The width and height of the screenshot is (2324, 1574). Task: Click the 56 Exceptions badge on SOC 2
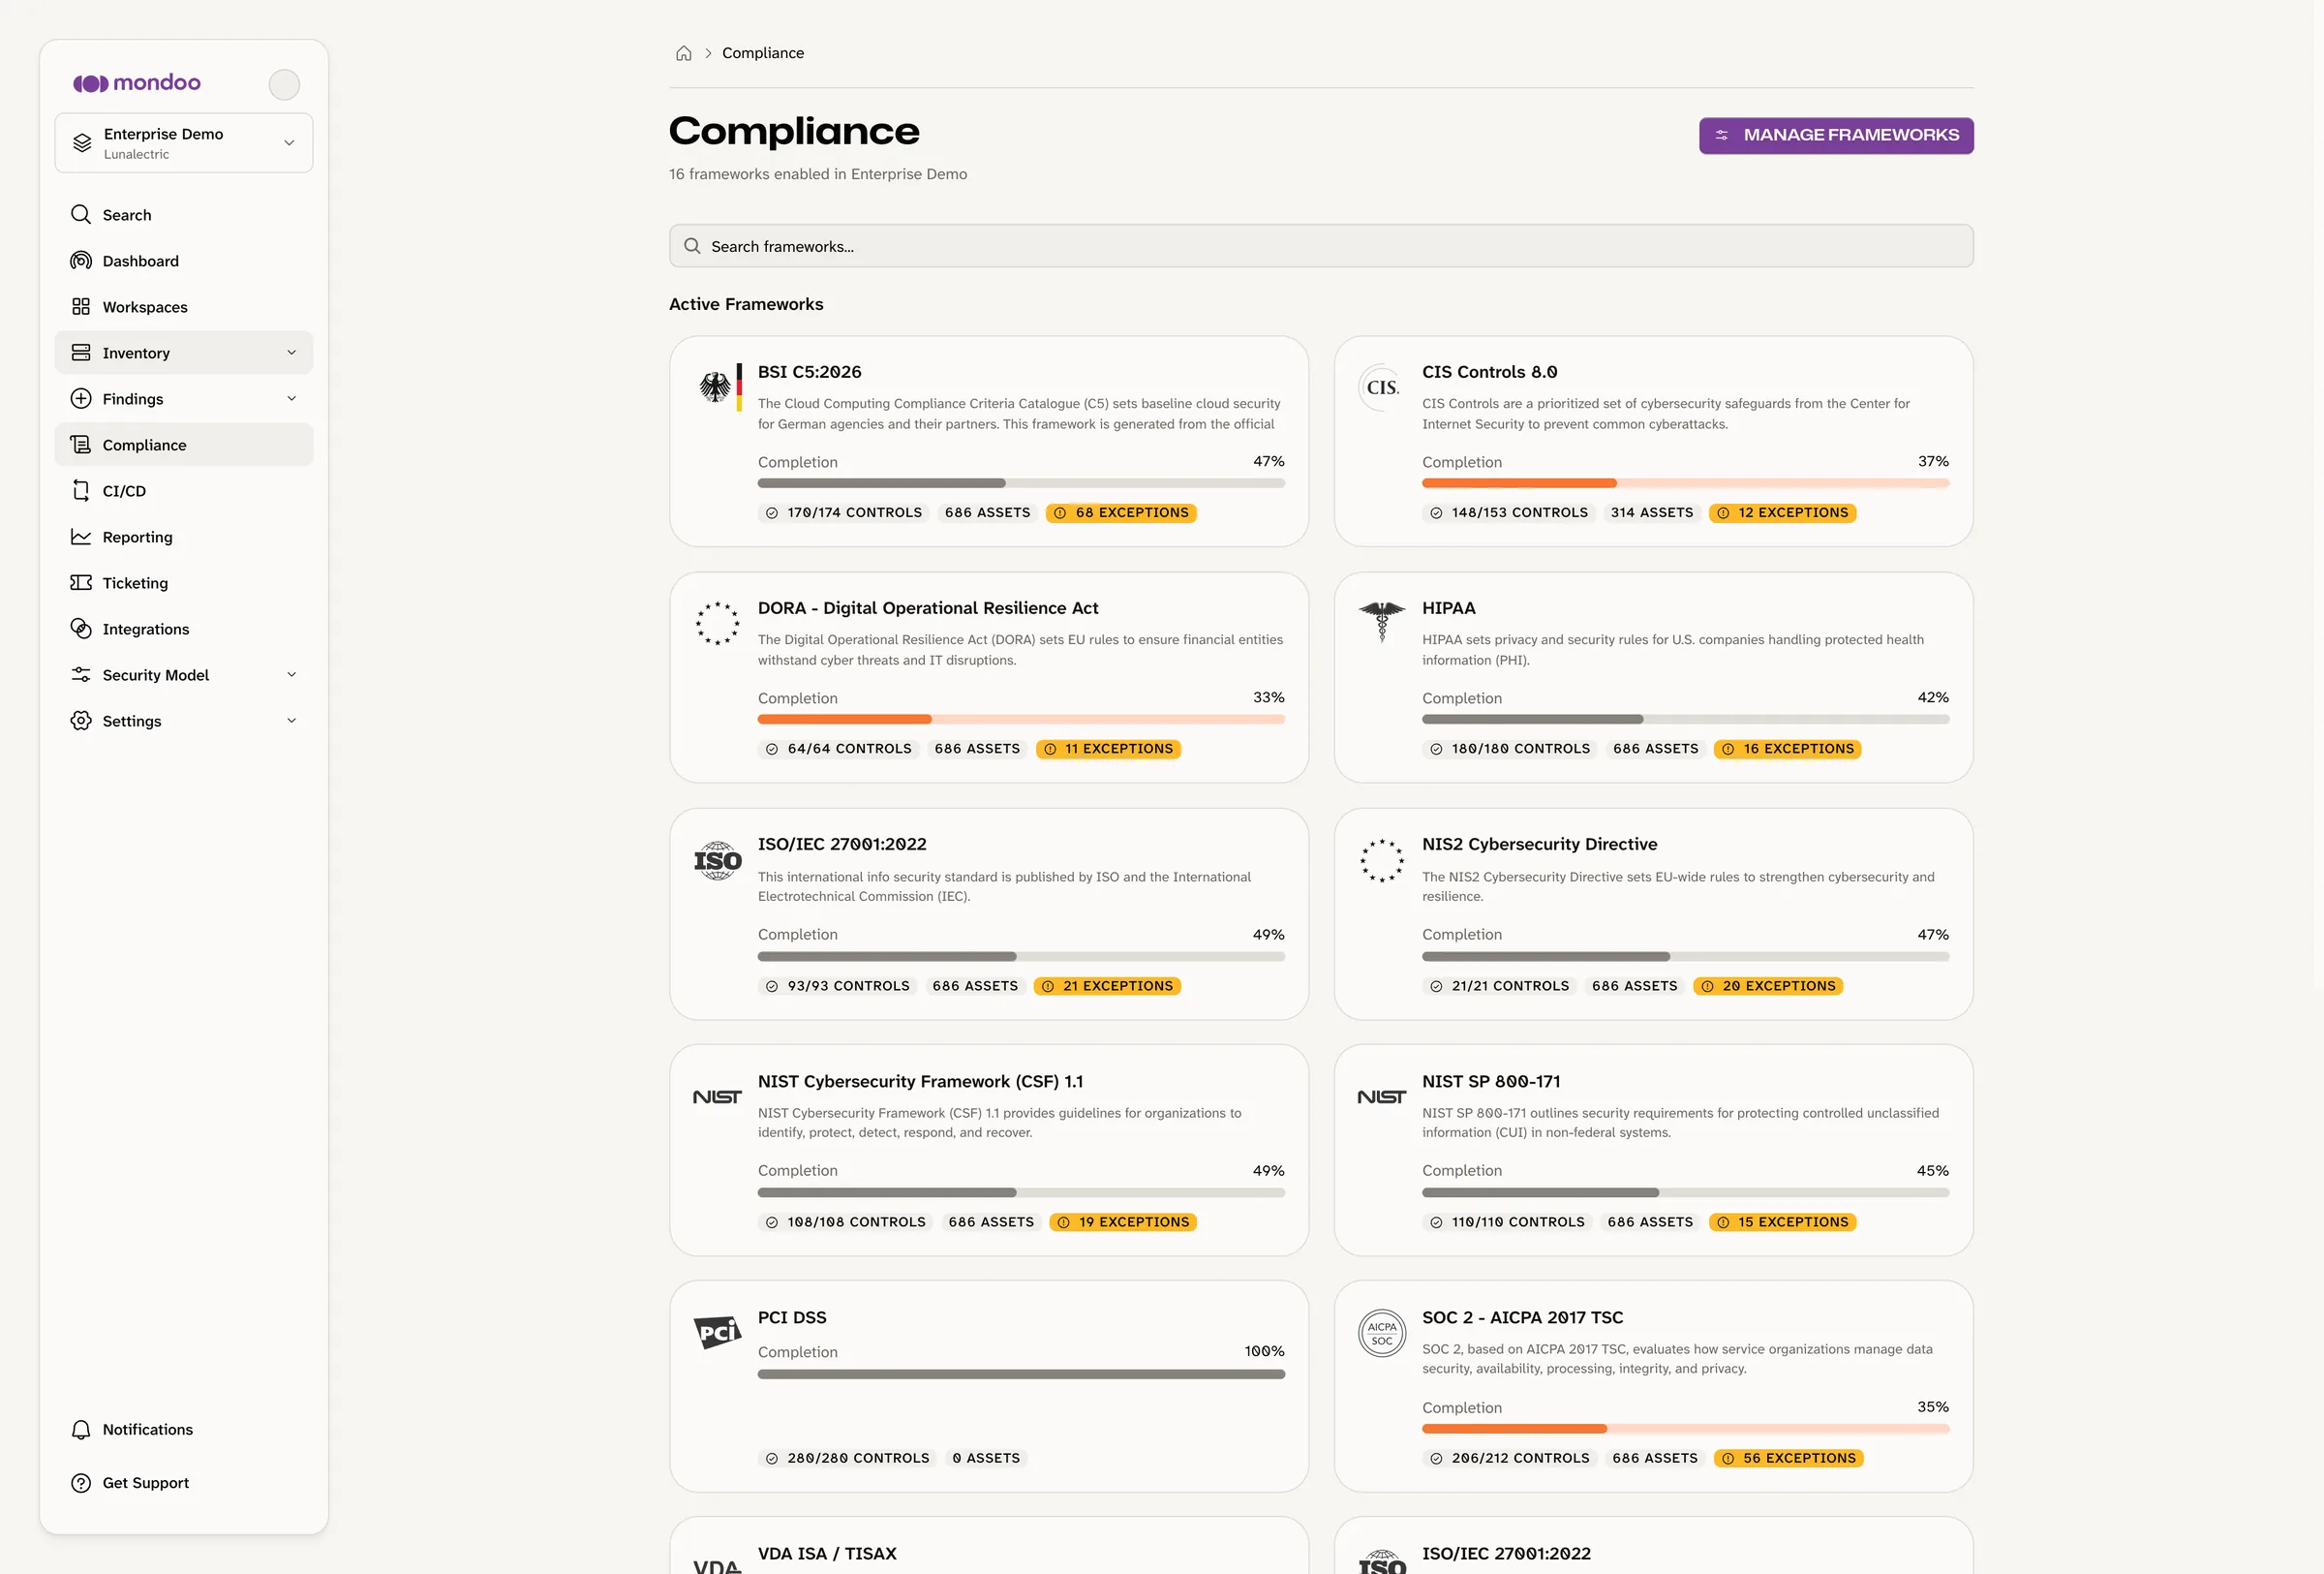(x=1789, y=1459)
